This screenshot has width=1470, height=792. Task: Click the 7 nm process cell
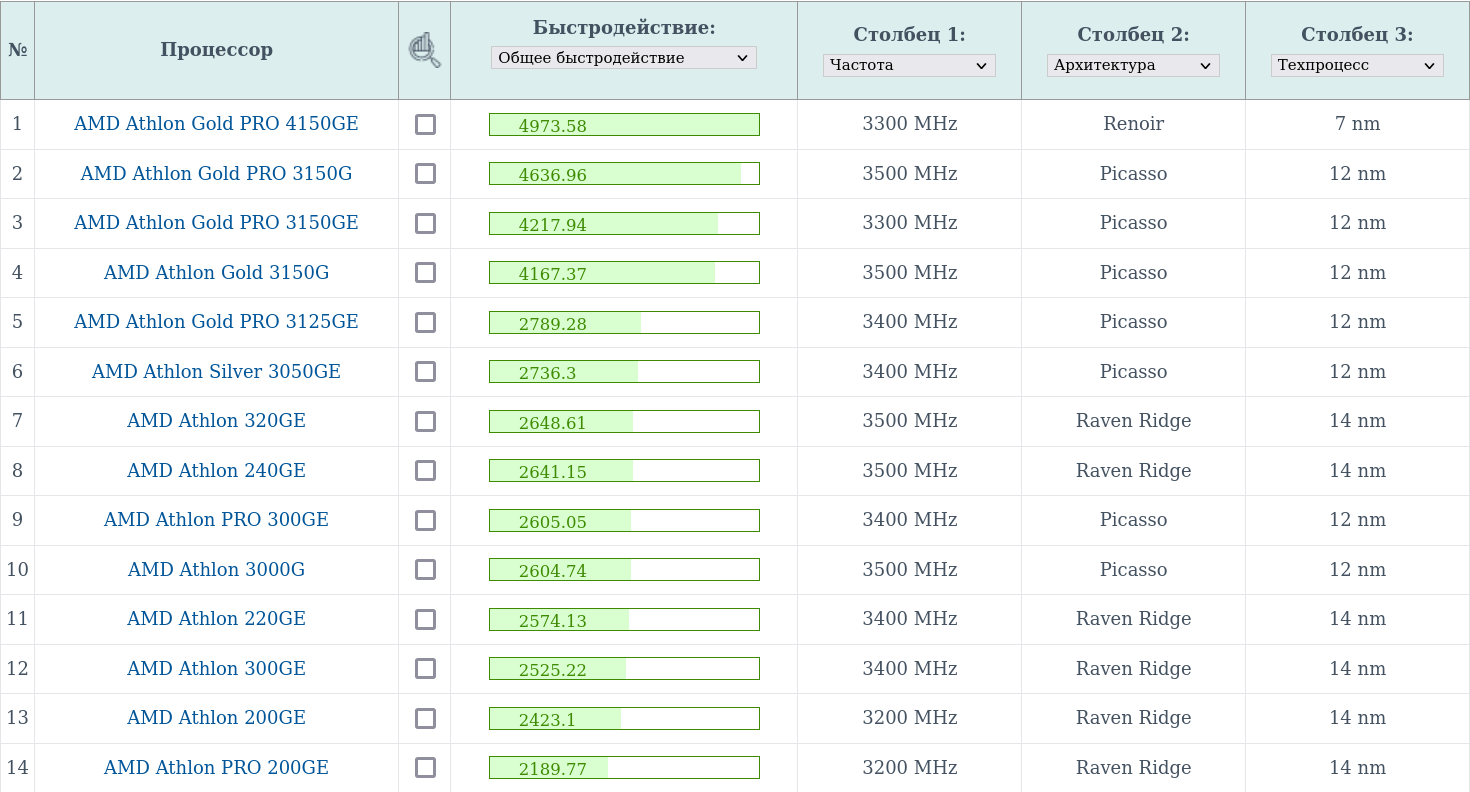pos(1357,124)
